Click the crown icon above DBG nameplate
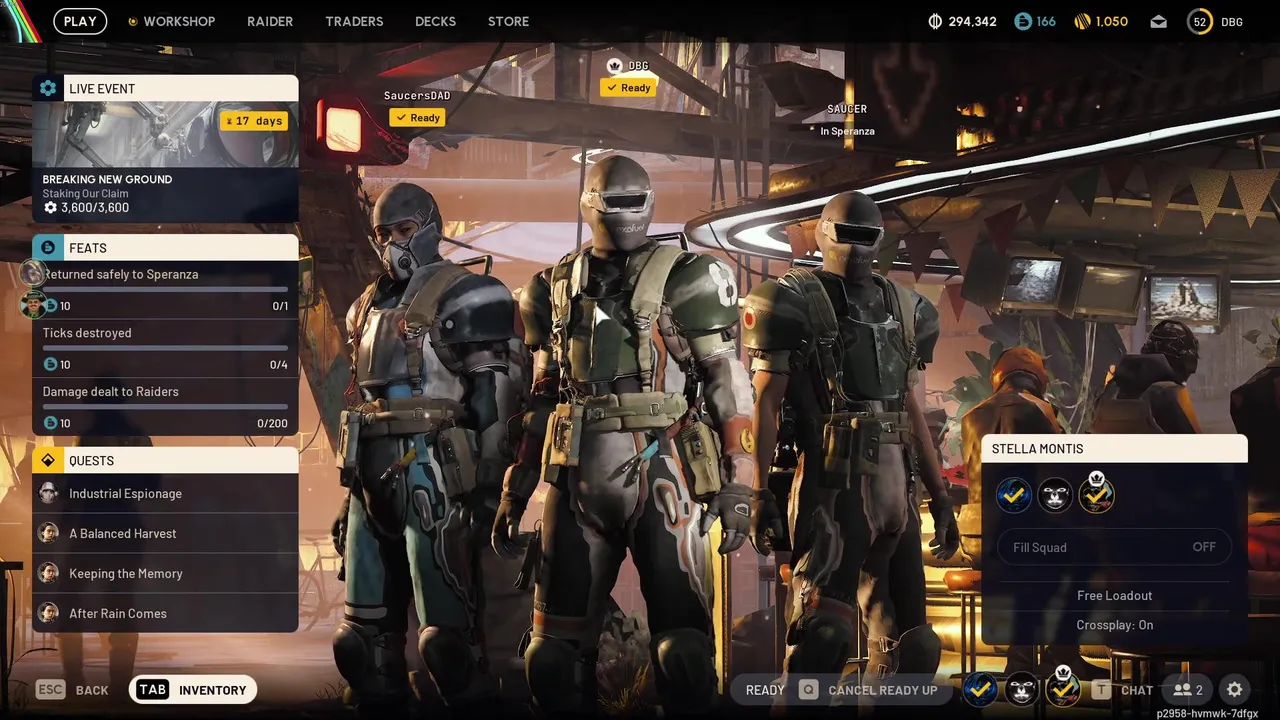The width and height of the screenshot is (1280, 720). (x=615, y=66)
